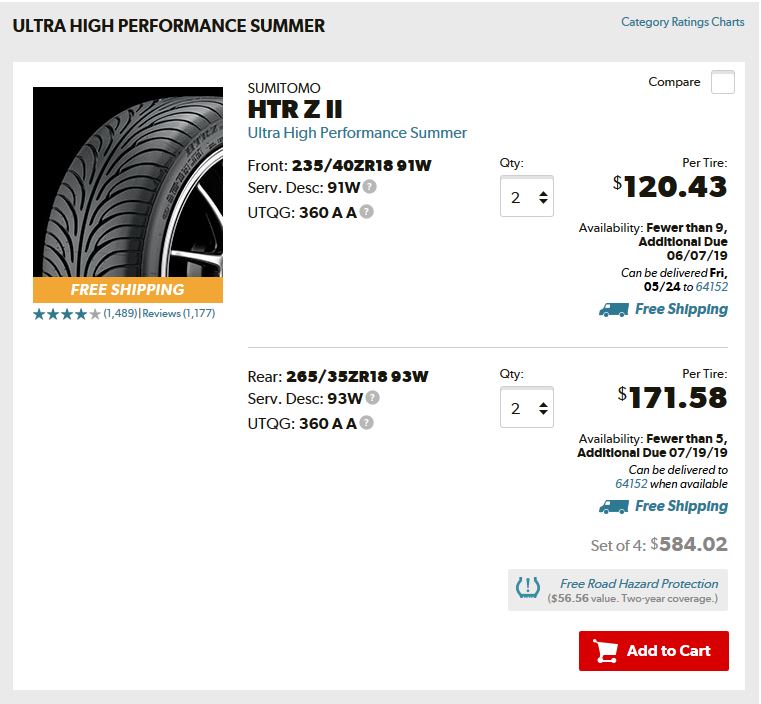
Task: Click the orange FREE SHIPPING banner under the image
Action: 128,290
